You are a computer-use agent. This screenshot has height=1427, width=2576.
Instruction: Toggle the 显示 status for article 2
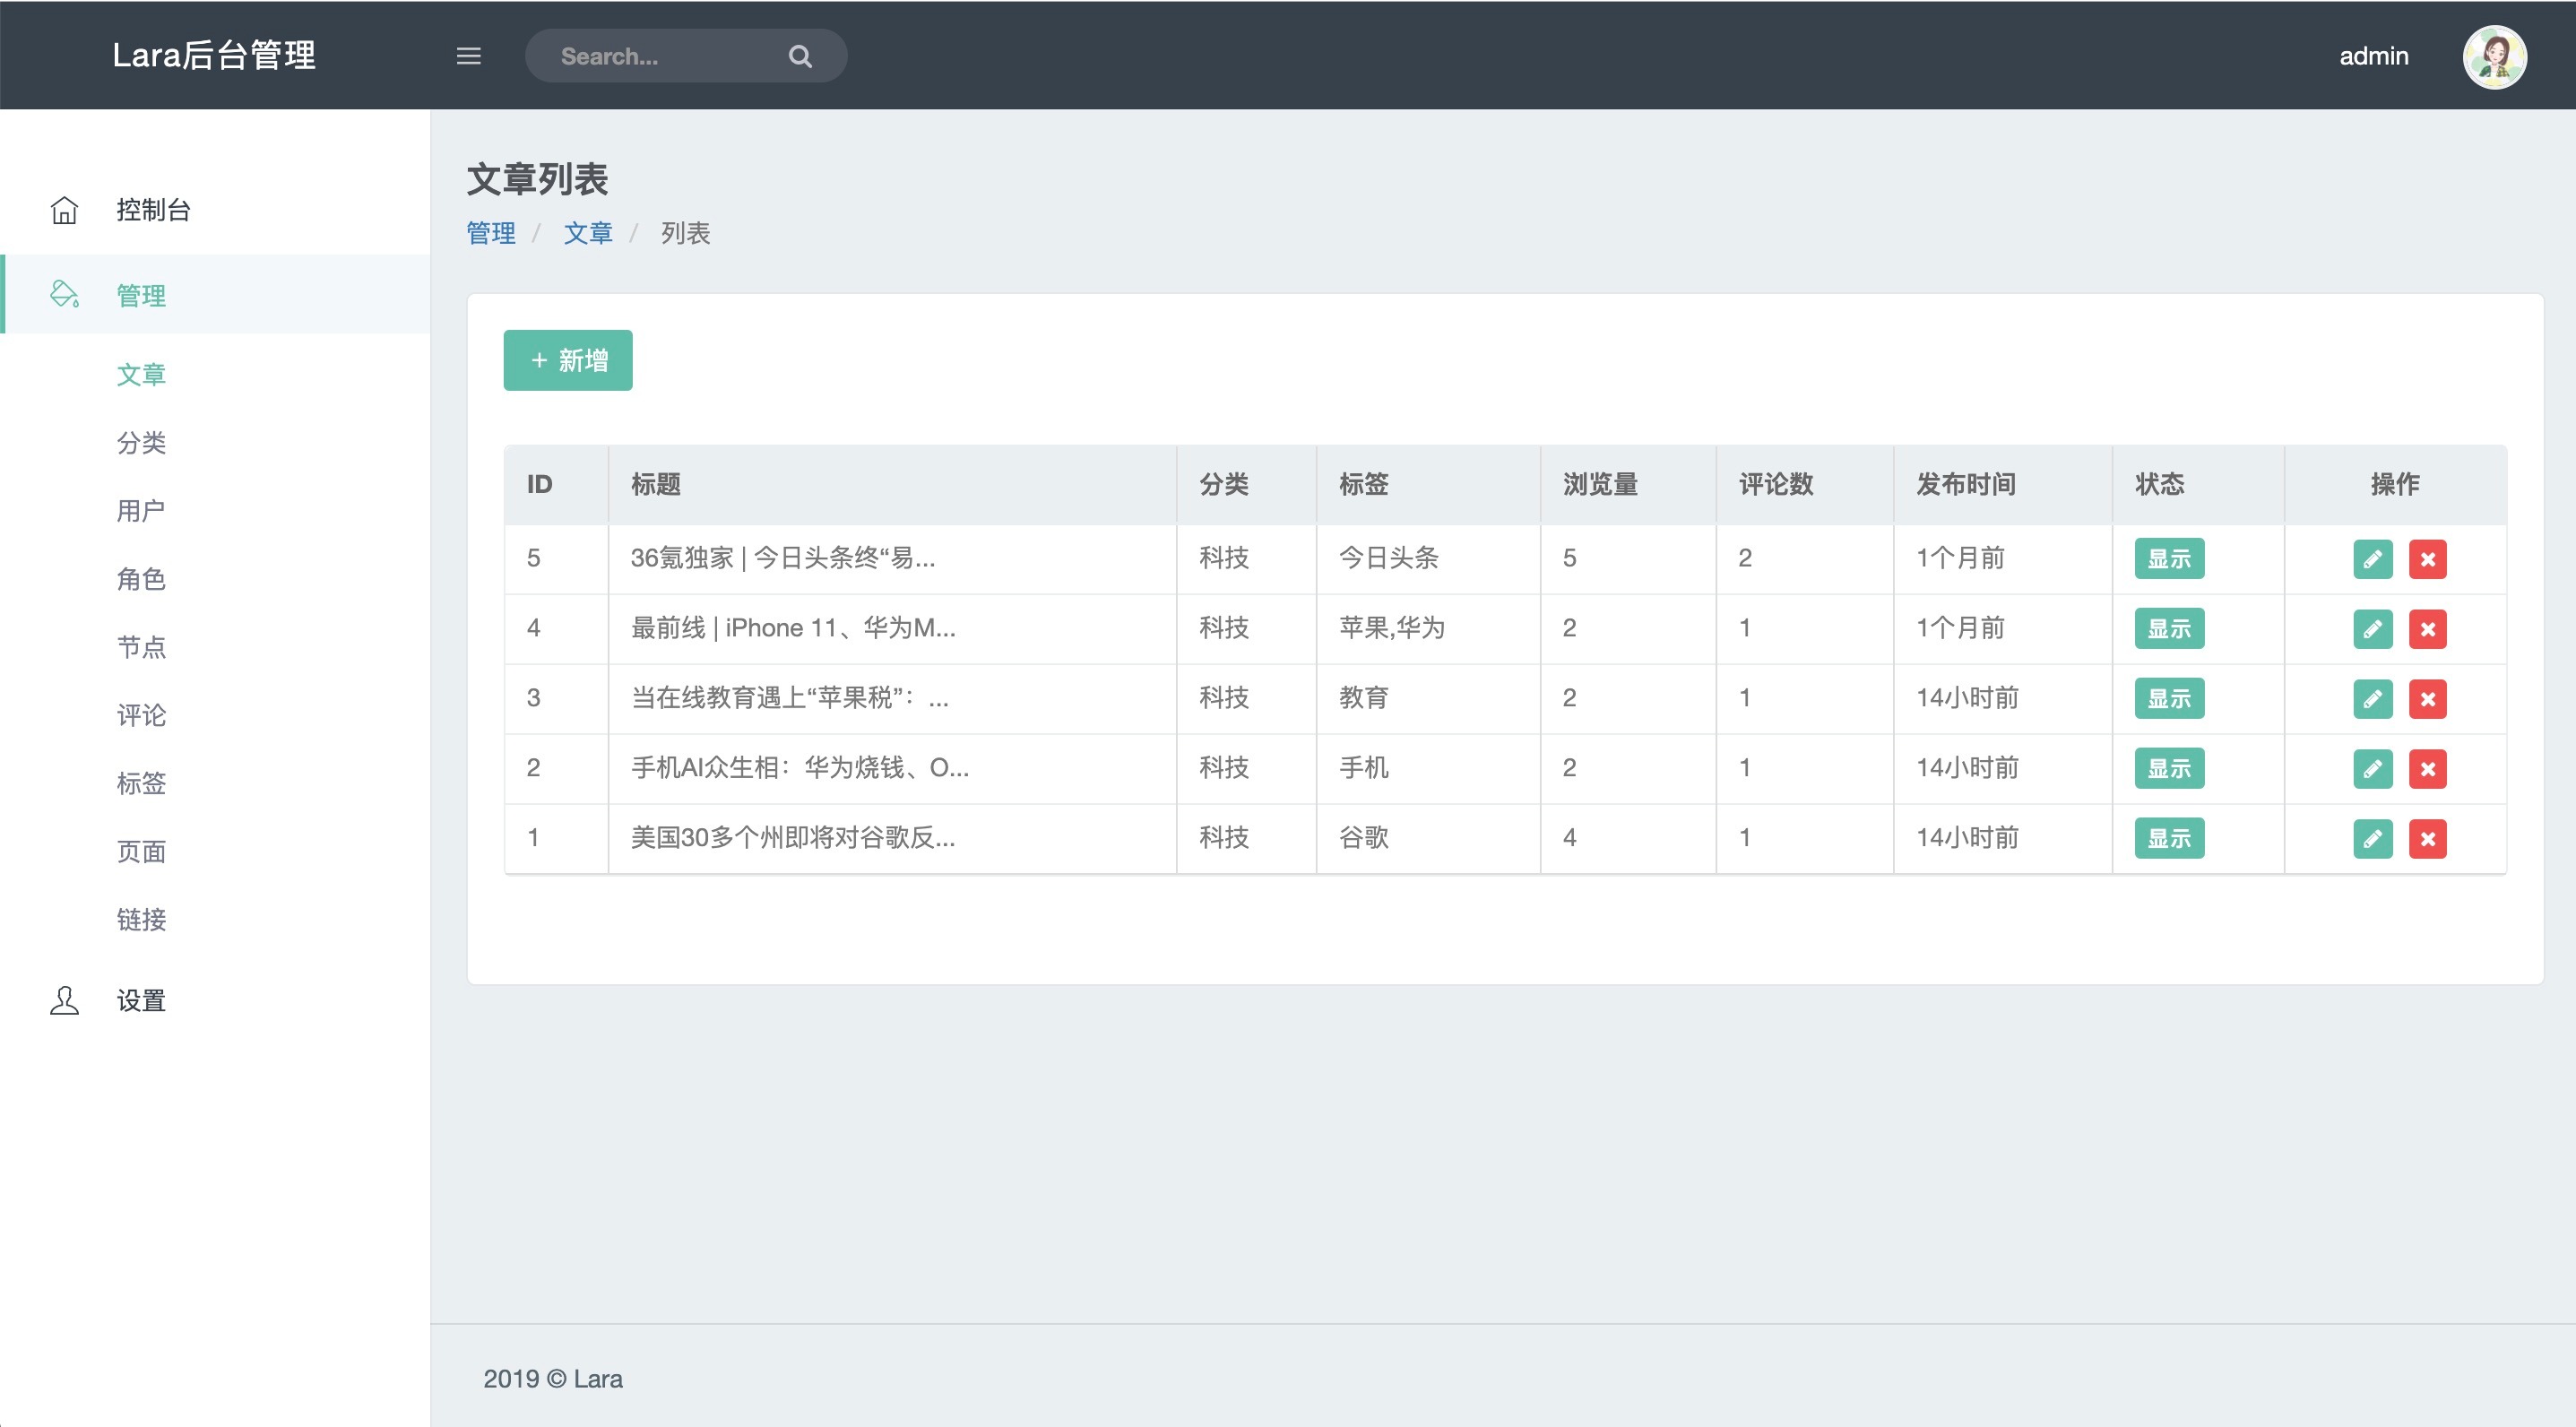pyautogui.click(x=2168, y=769)
